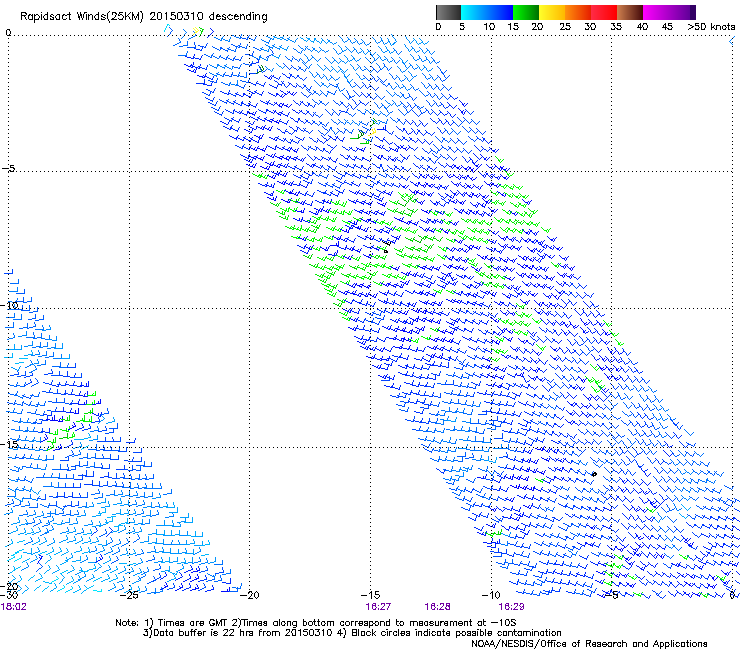Click 'Black circles indicate possible contamination' note

pos(456,633)
